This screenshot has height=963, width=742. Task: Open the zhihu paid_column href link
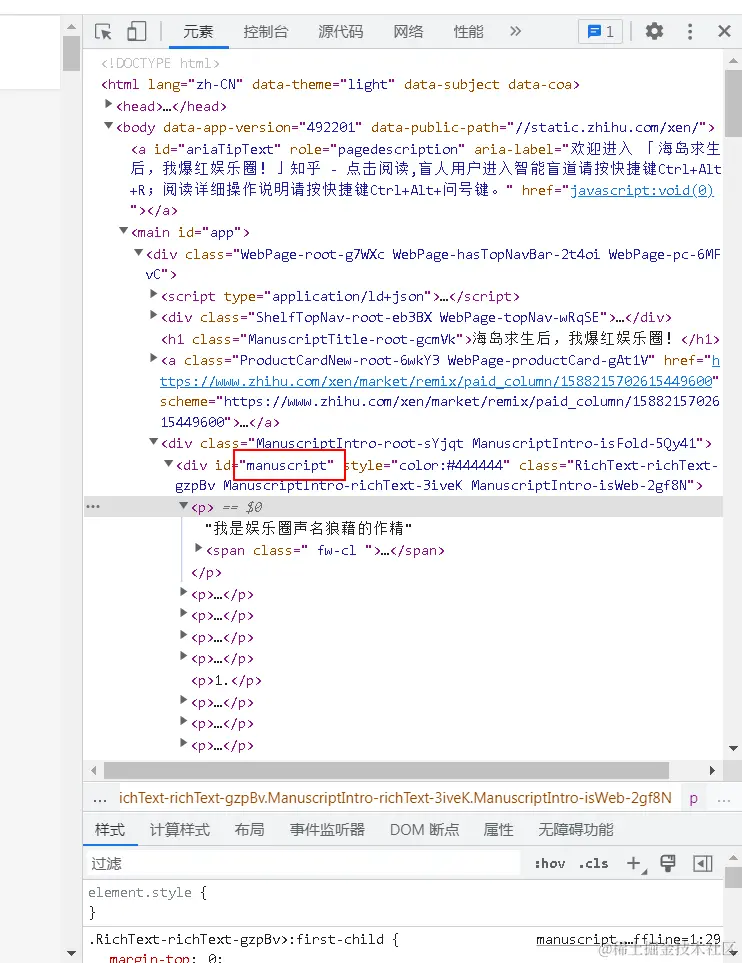pos(436,381)
